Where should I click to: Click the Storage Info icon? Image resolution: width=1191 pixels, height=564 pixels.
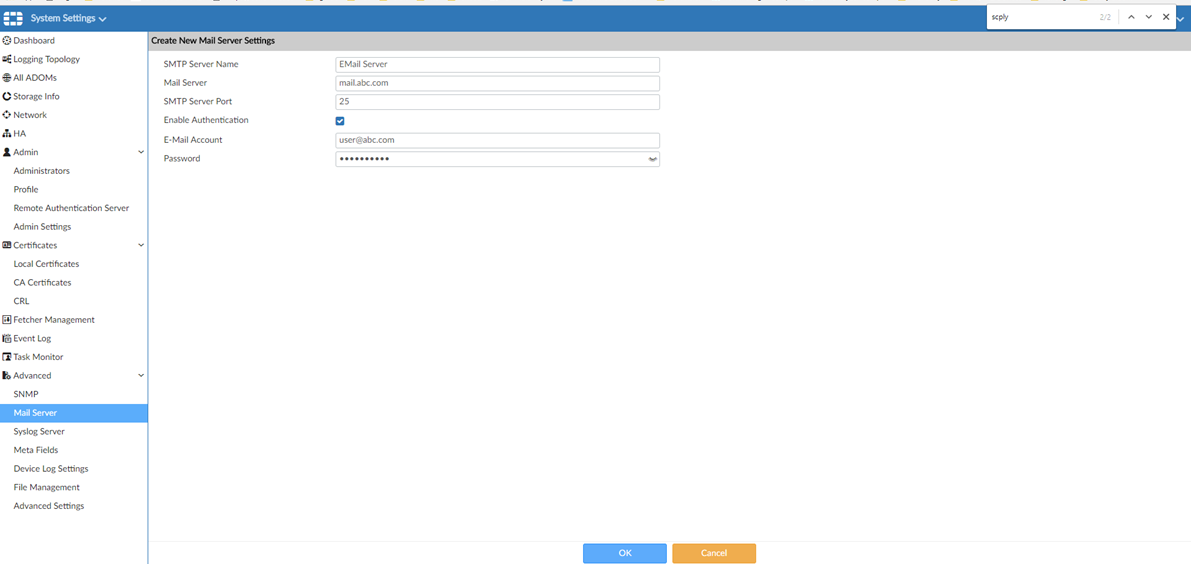click(7, 97)
